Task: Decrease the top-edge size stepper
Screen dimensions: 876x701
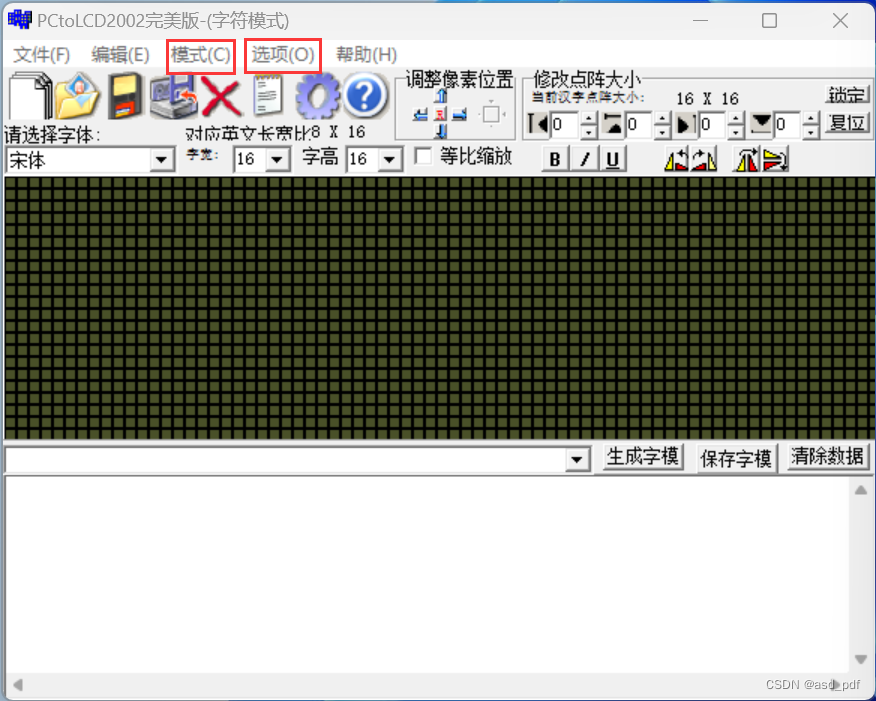Action: click(662, 131)
